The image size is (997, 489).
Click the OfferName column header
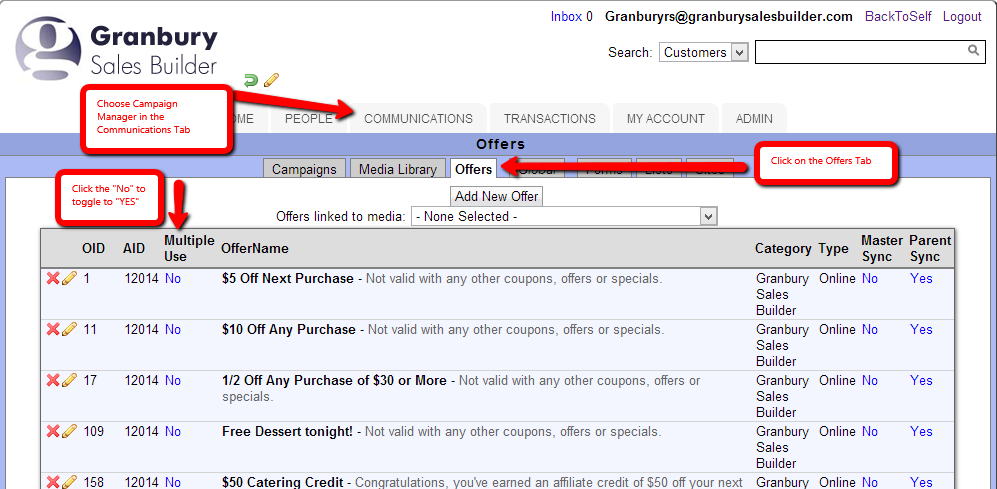coord(254,249)
